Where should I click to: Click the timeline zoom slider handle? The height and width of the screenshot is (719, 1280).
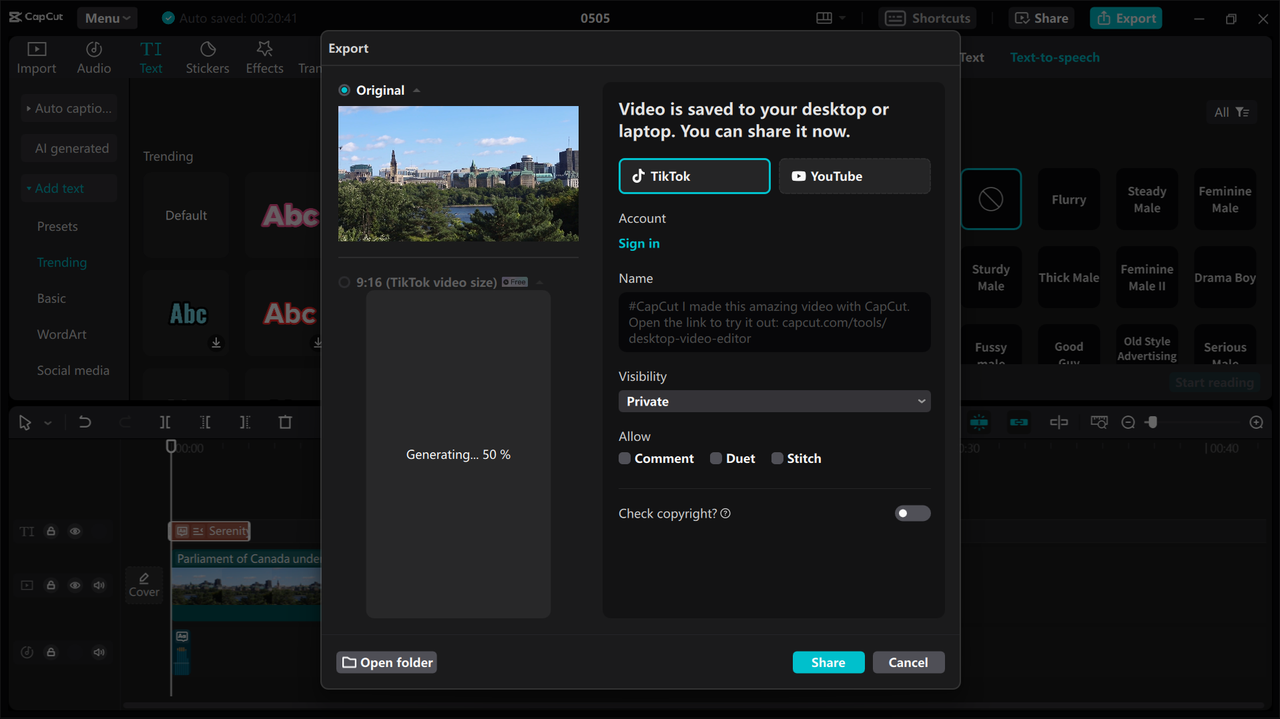point(1152,422)
